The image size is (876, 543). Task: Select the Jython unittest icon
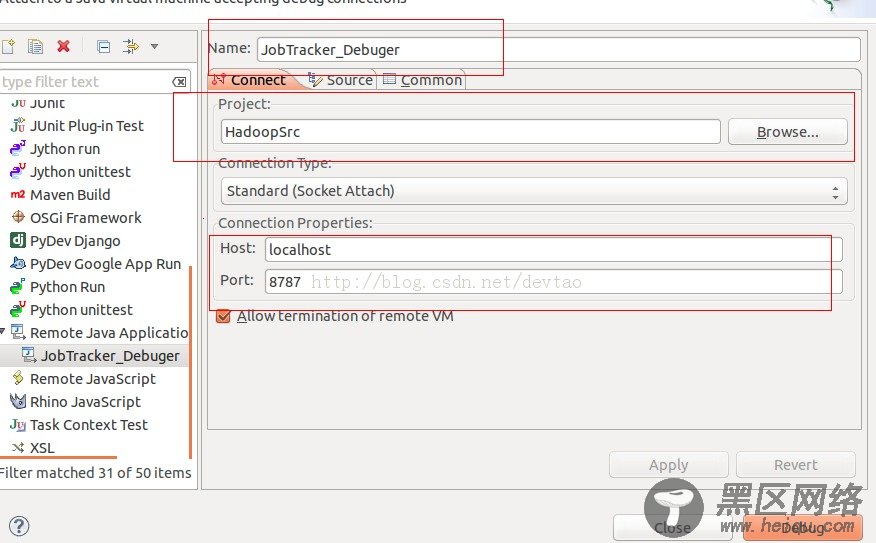pyautogui.click(x=18, y=171)
